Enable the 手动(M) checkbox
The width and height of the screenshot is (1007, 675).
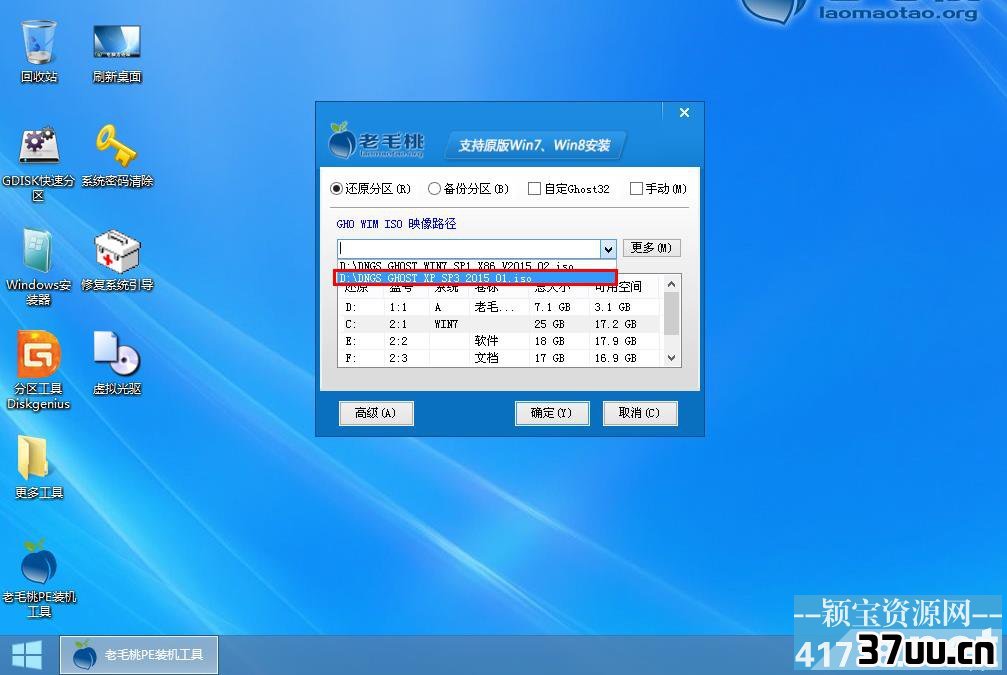[x=658, y=189]
